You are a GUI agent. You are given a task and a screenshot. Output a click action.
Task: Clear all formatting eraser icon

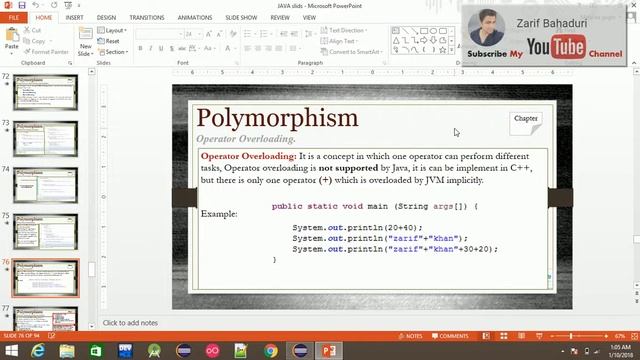(233, 34)
